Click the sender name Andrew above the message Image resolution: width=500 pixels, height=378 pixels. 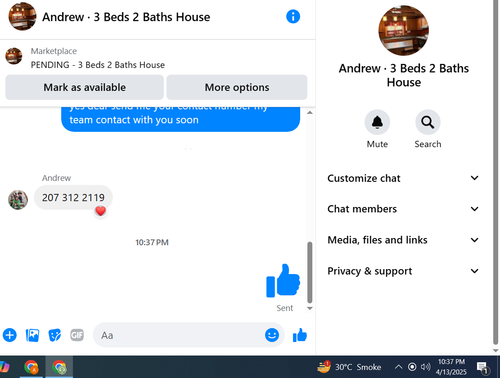click(56, 178)
